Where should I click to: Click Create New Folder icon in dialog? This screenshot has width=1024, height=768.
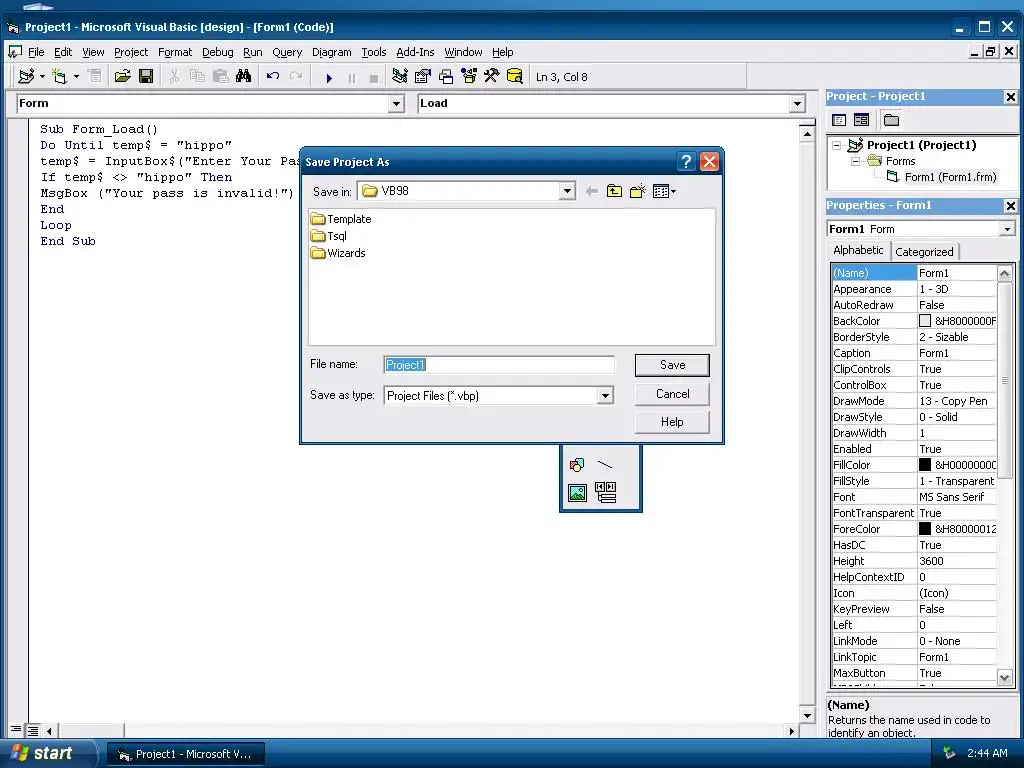[637, 191]
